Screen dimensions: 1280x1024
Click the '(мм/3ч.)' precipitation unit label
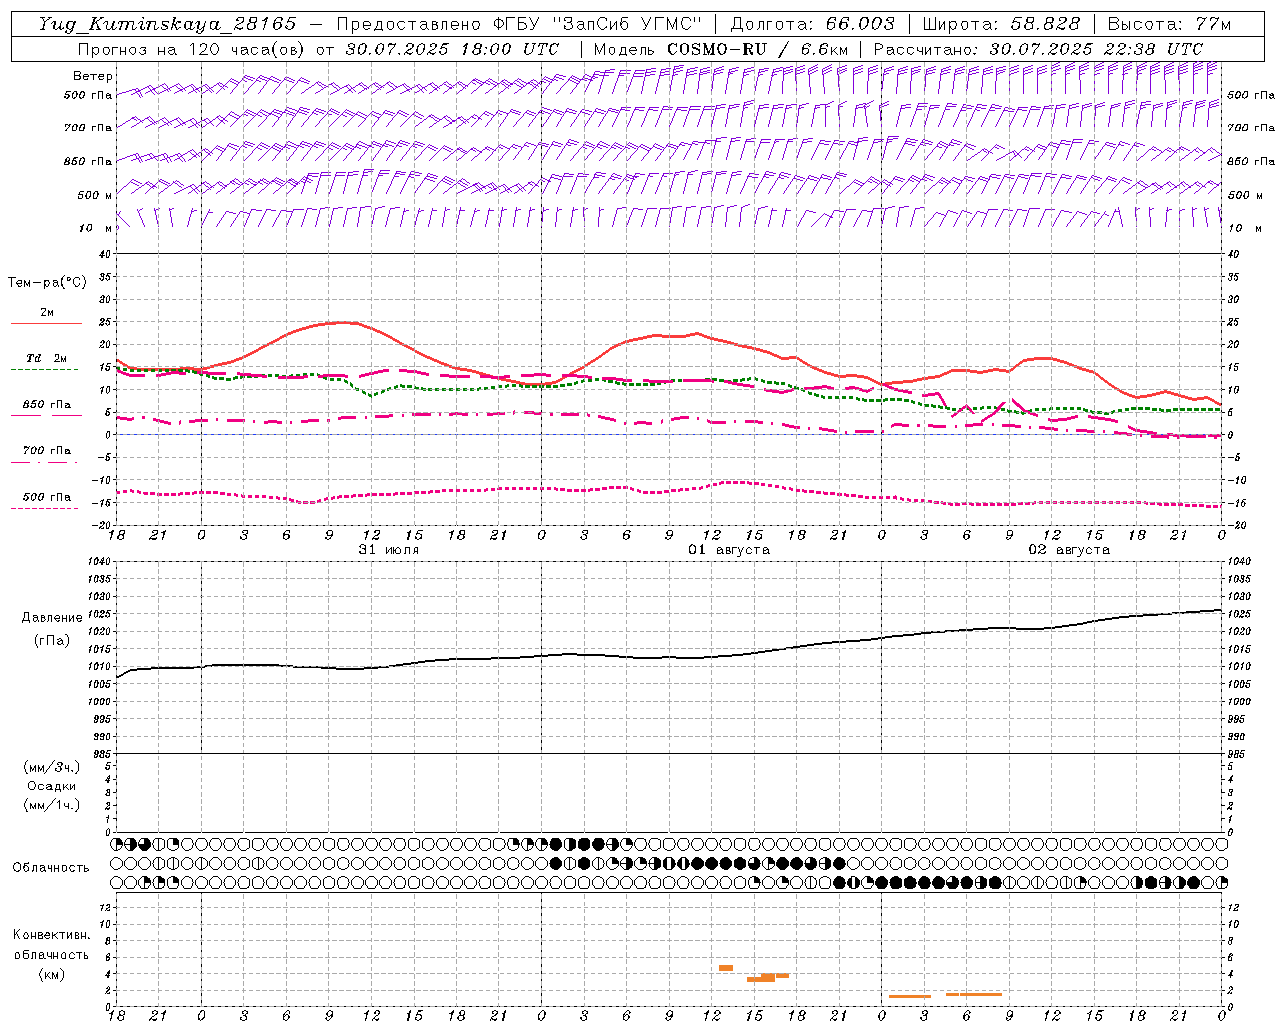click(52, 767)
